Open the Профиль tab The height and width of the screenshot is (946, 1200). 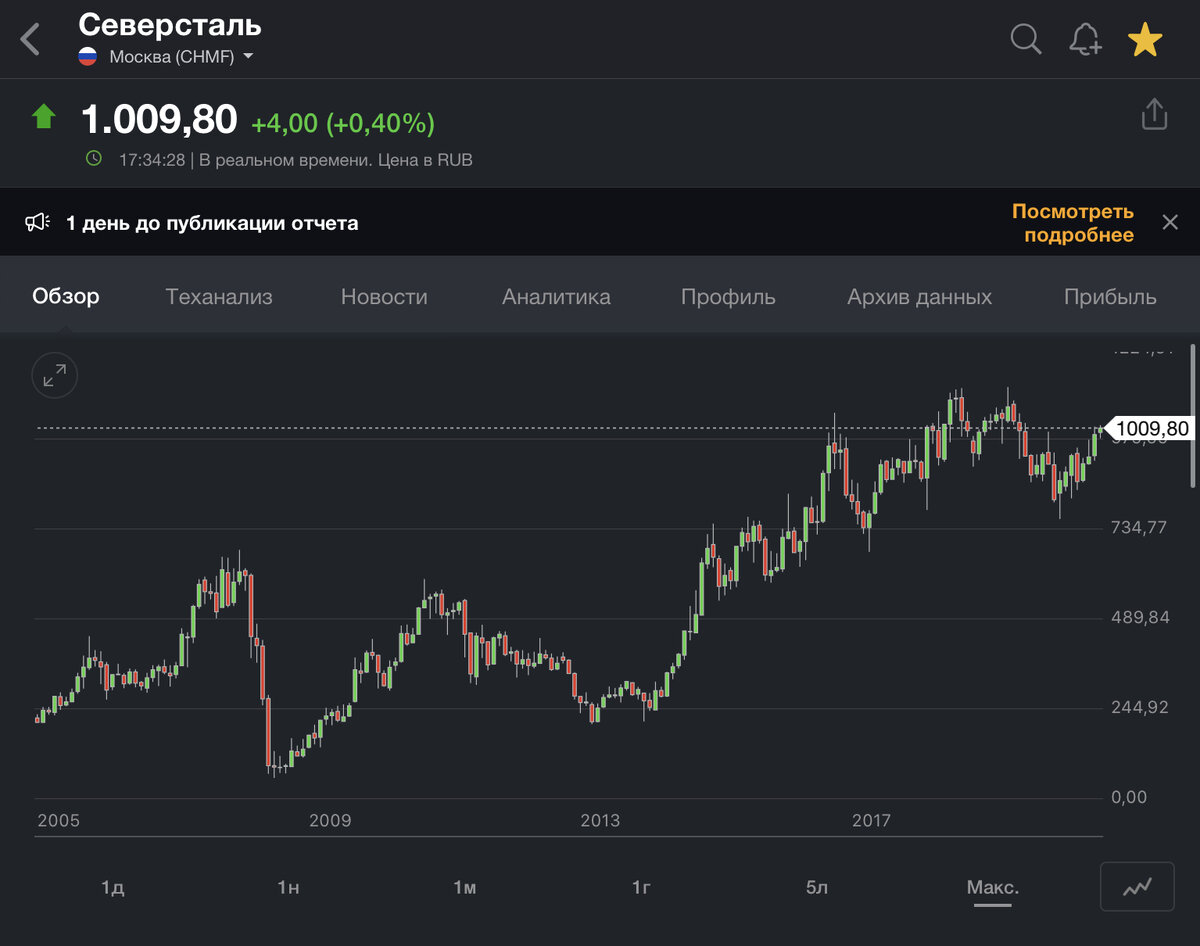point(728,296)
